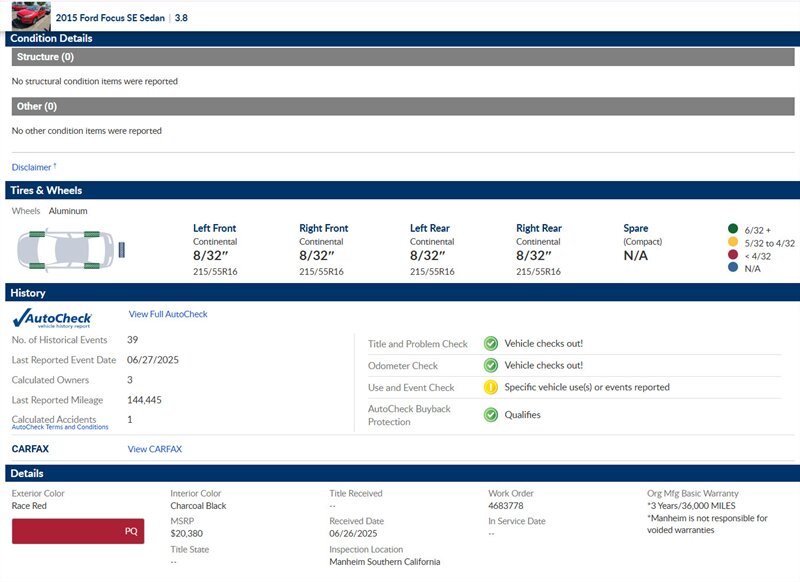
Task: Open AutoCheck Terms and Conditions link
Action: point(60,427)
